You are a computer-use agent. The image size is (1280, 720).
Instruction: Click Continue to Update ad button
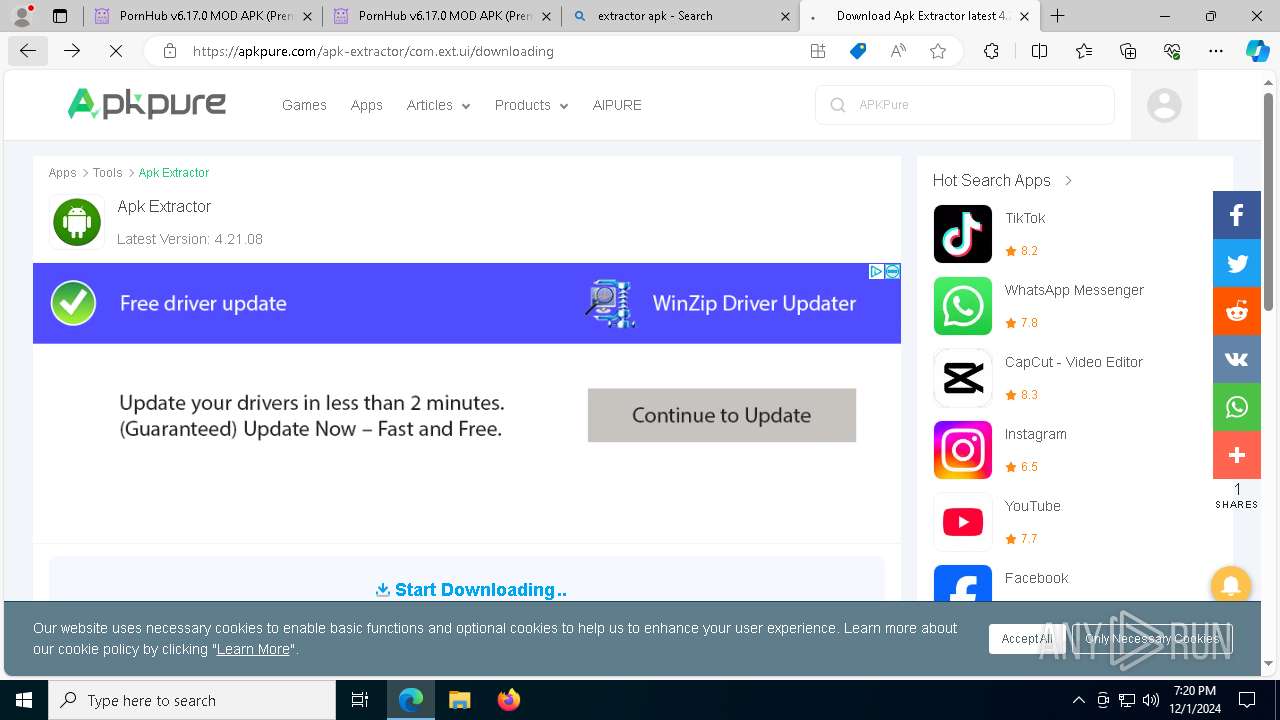coord(722,415)
